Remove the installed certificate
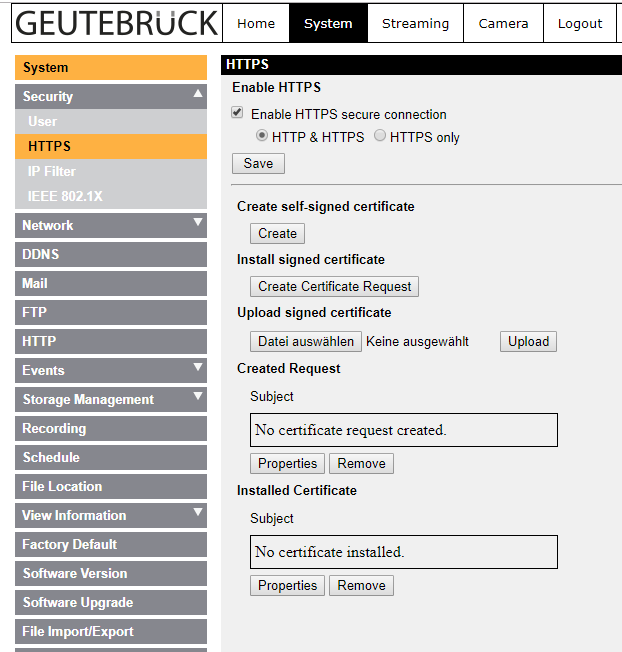This screenshot has height=652, width=622. tap(361, 585)
